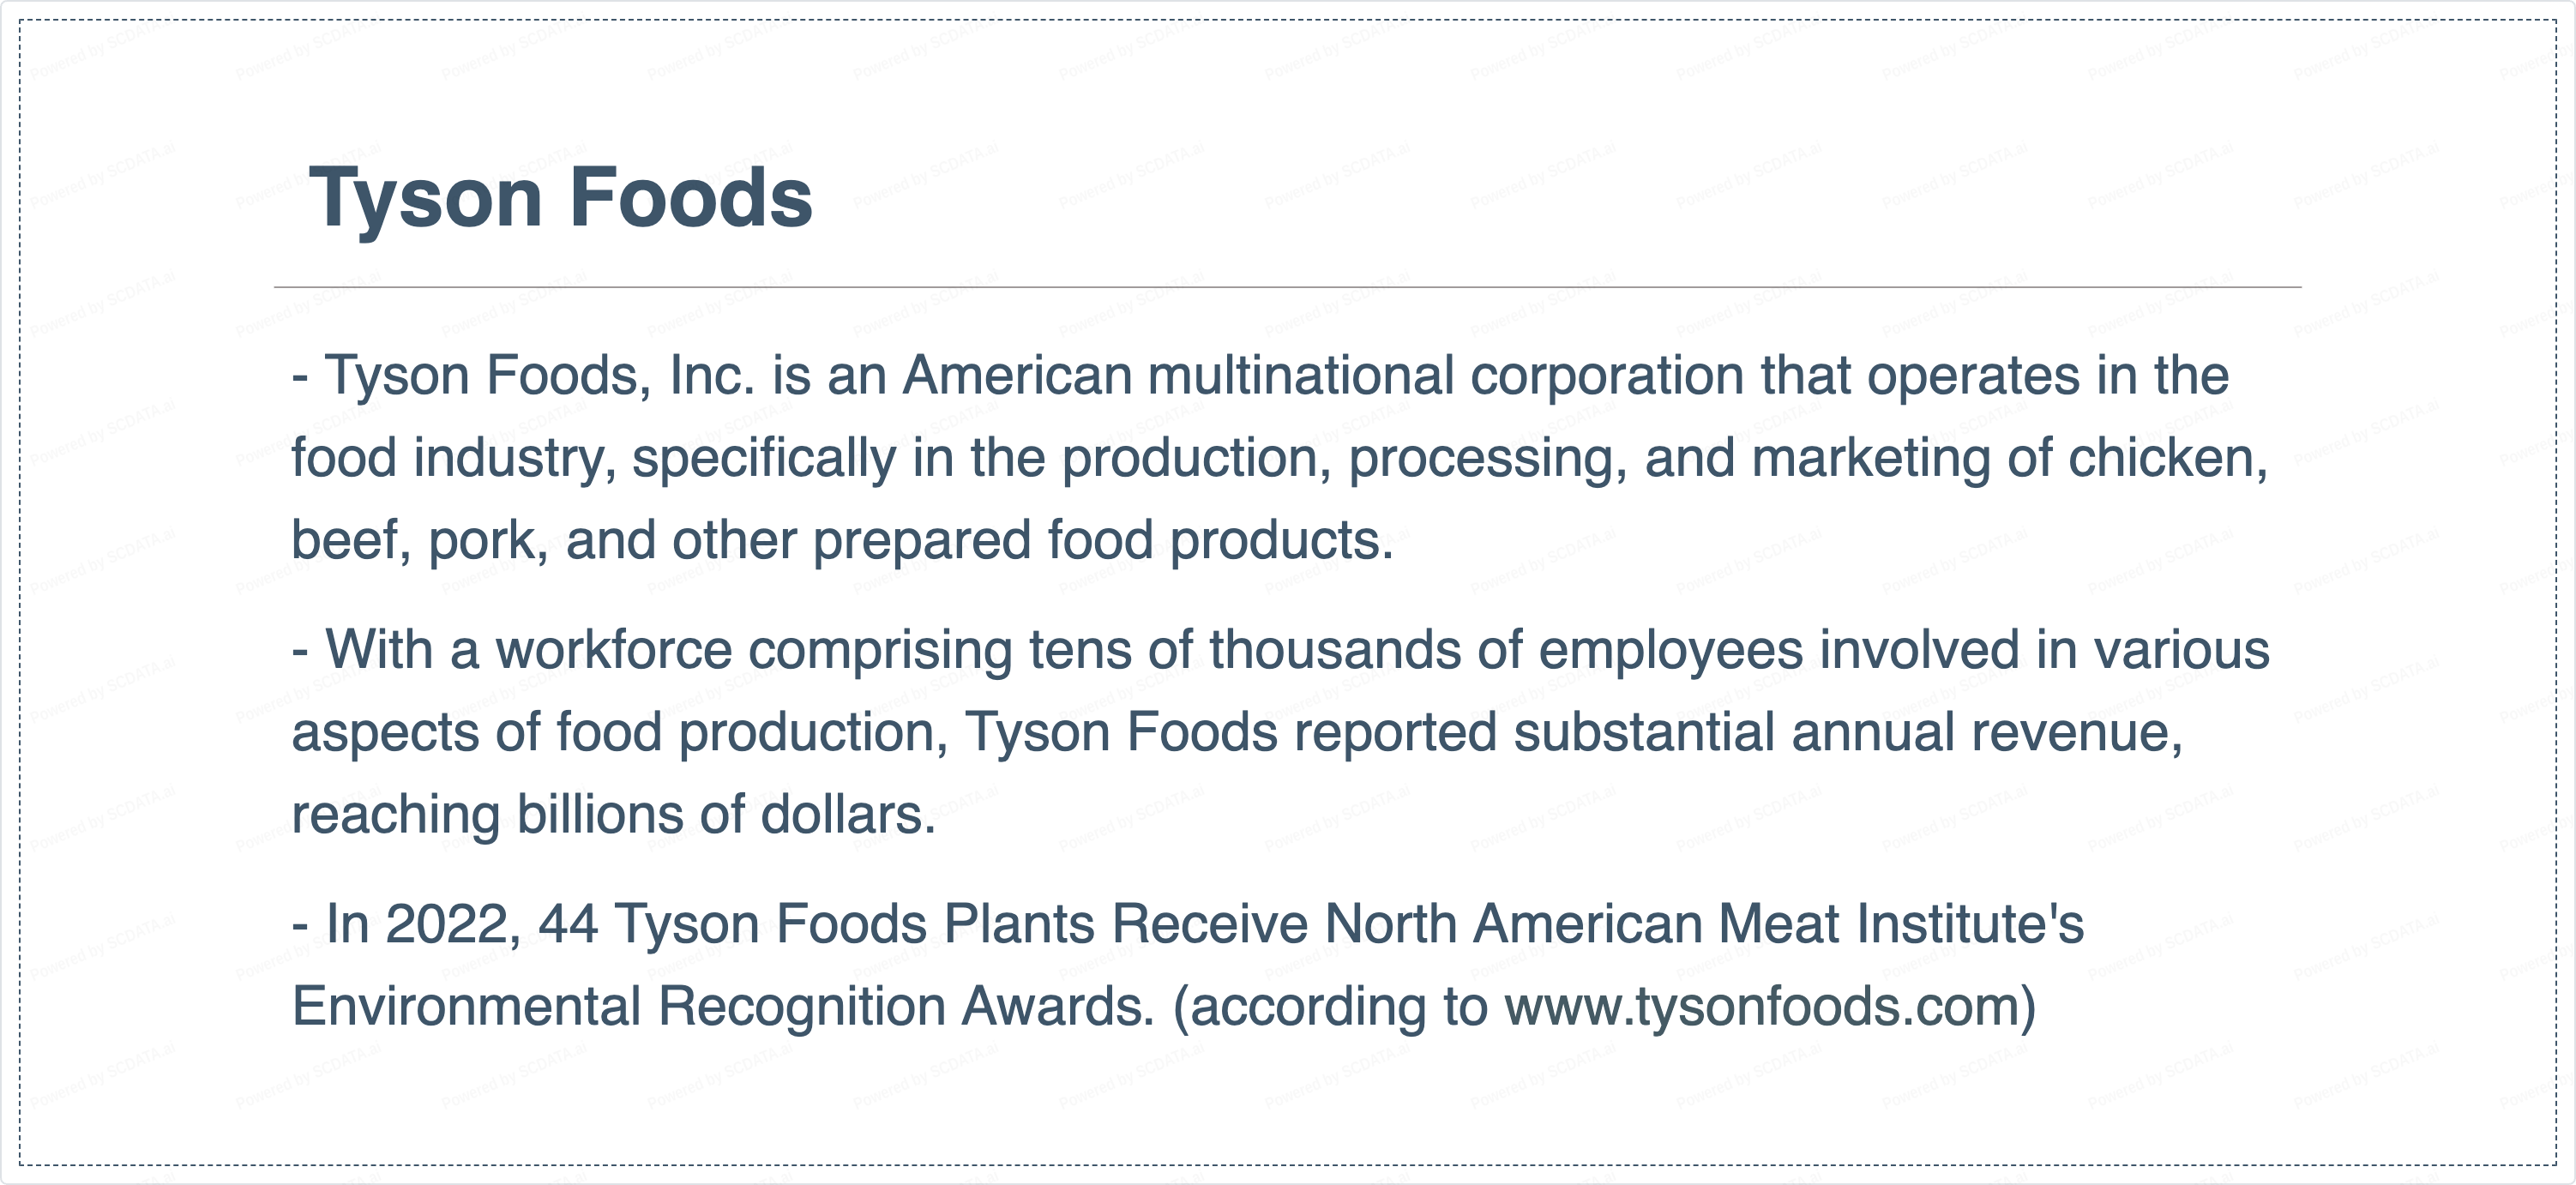
Task: Select the word "chicken" in the text
Action: (x=2165, y=458)
